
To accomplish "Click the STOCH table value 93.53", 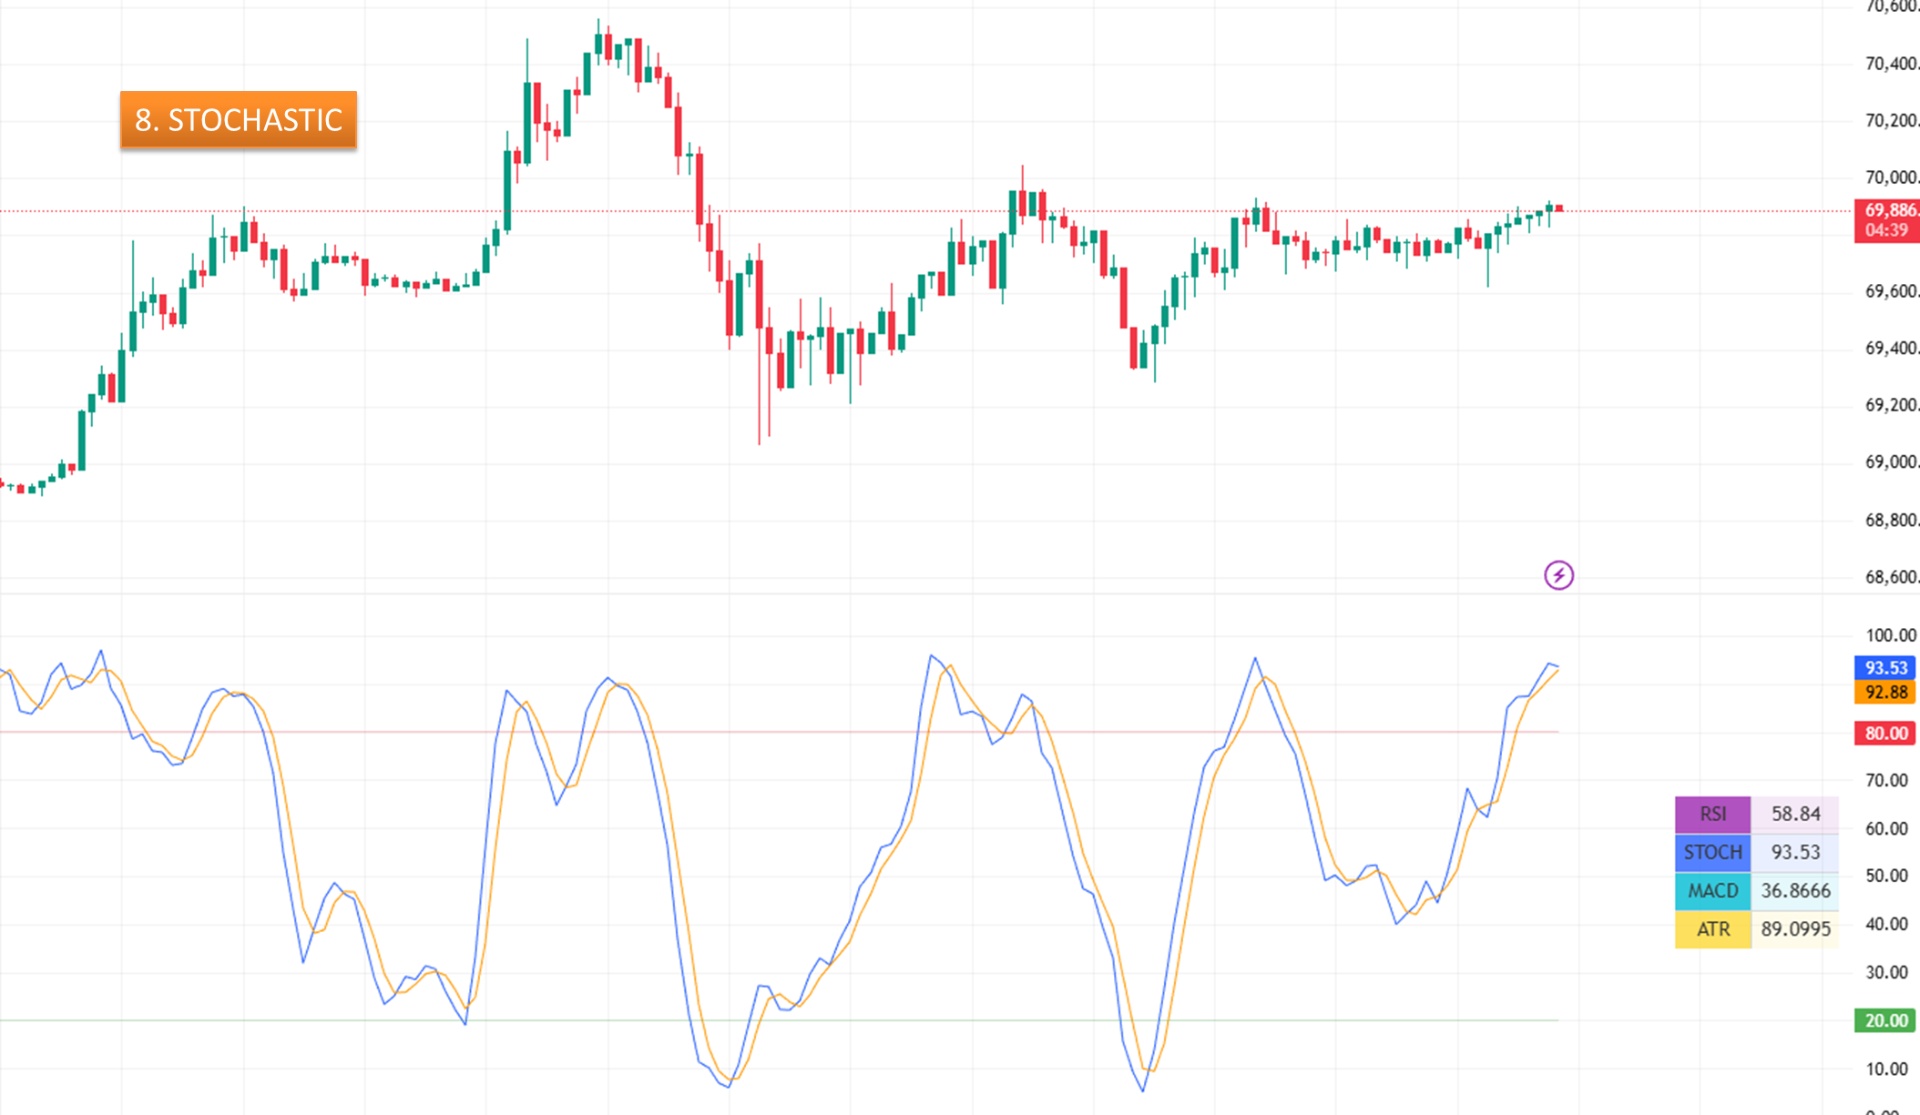I will 1795,852.
